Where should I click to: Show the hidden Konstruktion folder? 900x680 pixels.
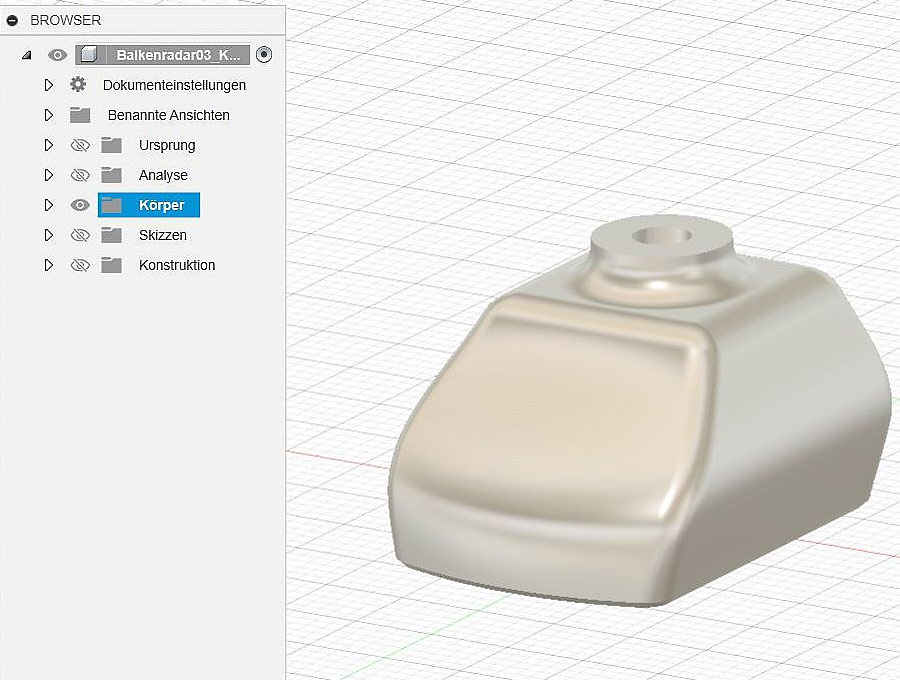coord(80,265)
